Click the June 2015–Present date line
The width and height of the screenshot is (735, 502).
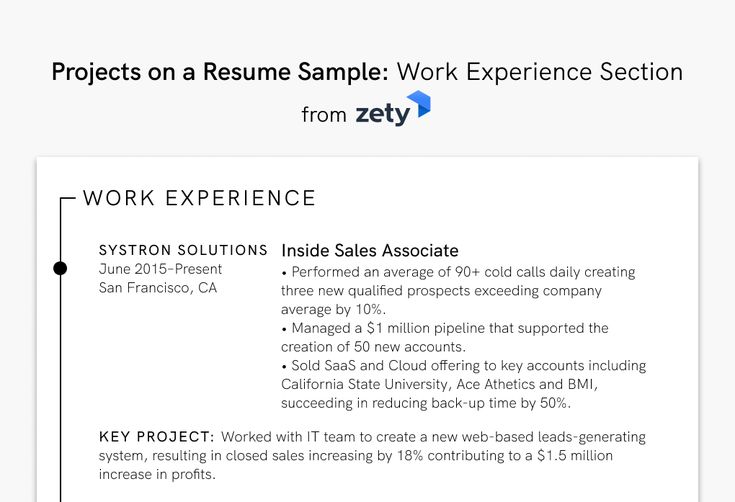pyautogui.click(x=160, y=269)
